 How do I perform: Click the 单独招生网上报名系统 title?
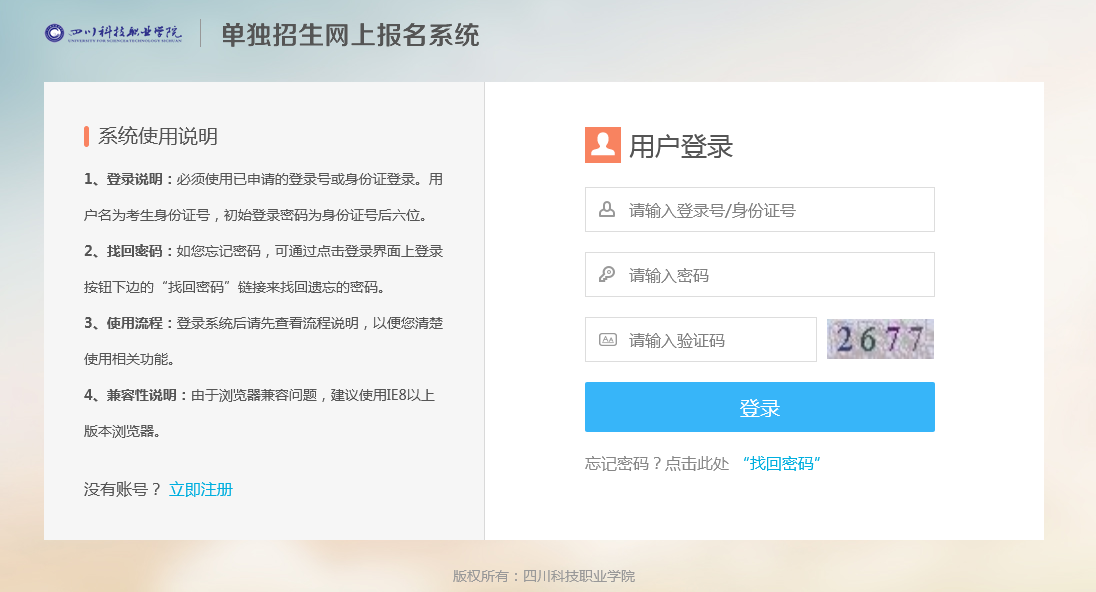350,35
